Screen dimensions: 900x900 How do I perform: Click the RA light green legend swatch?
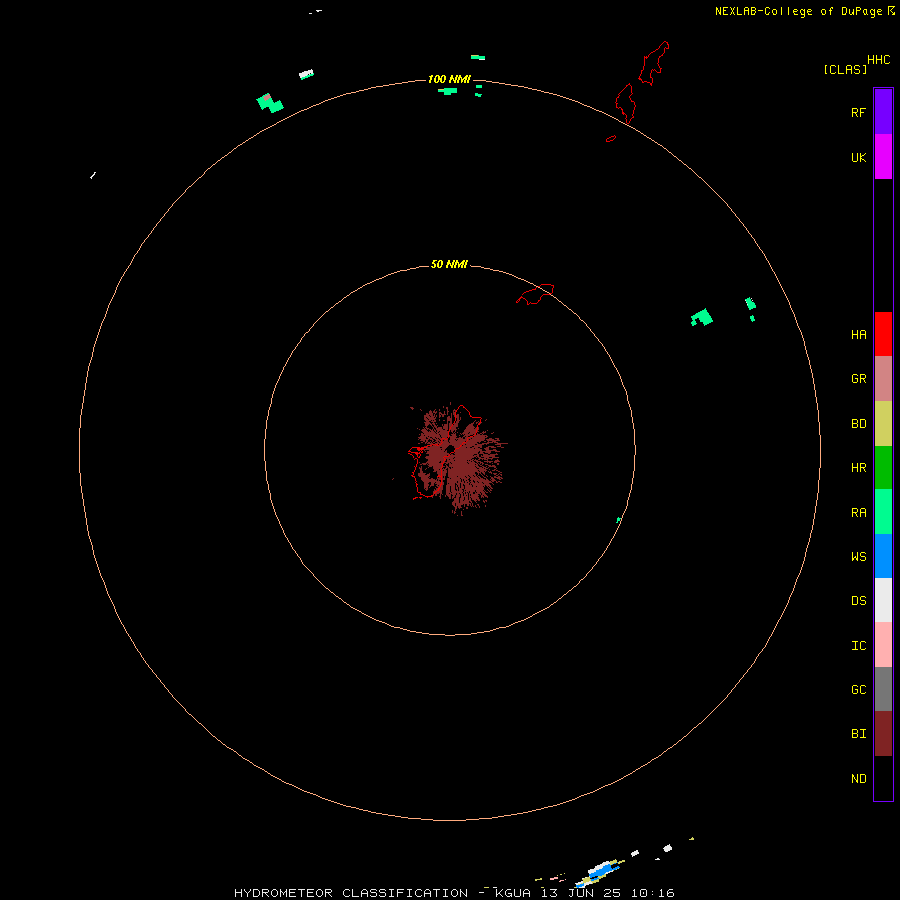[x=883, y=512]
